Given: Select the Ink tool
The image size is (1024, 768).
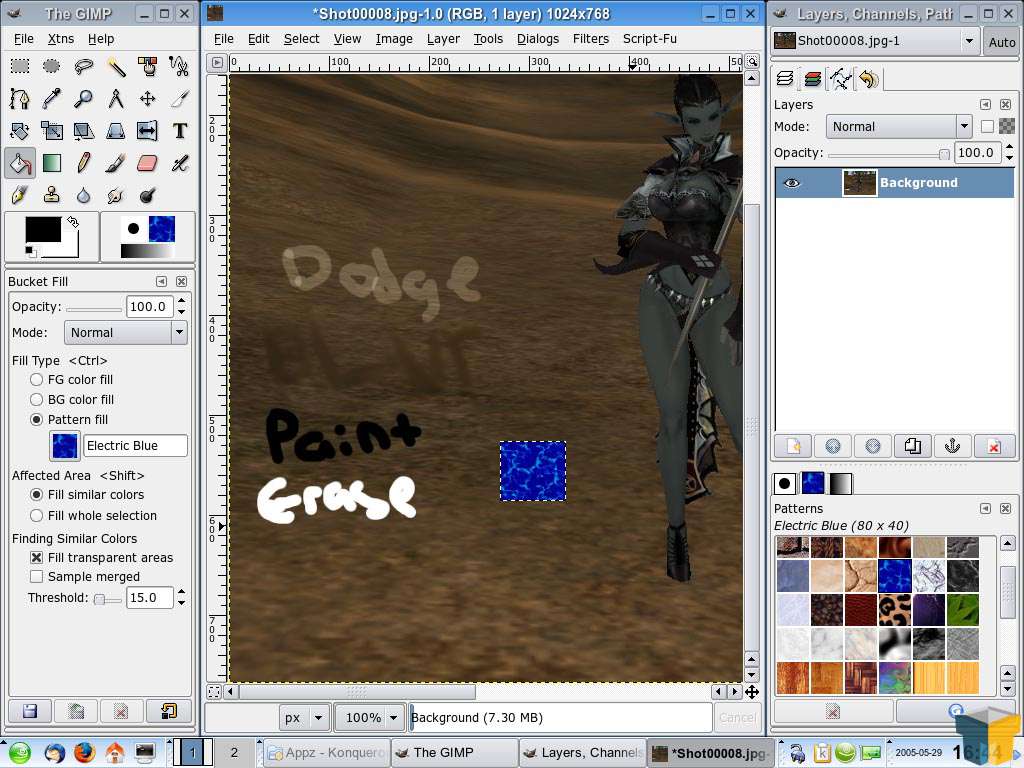Looking at the screenshot, I should 20,195.
